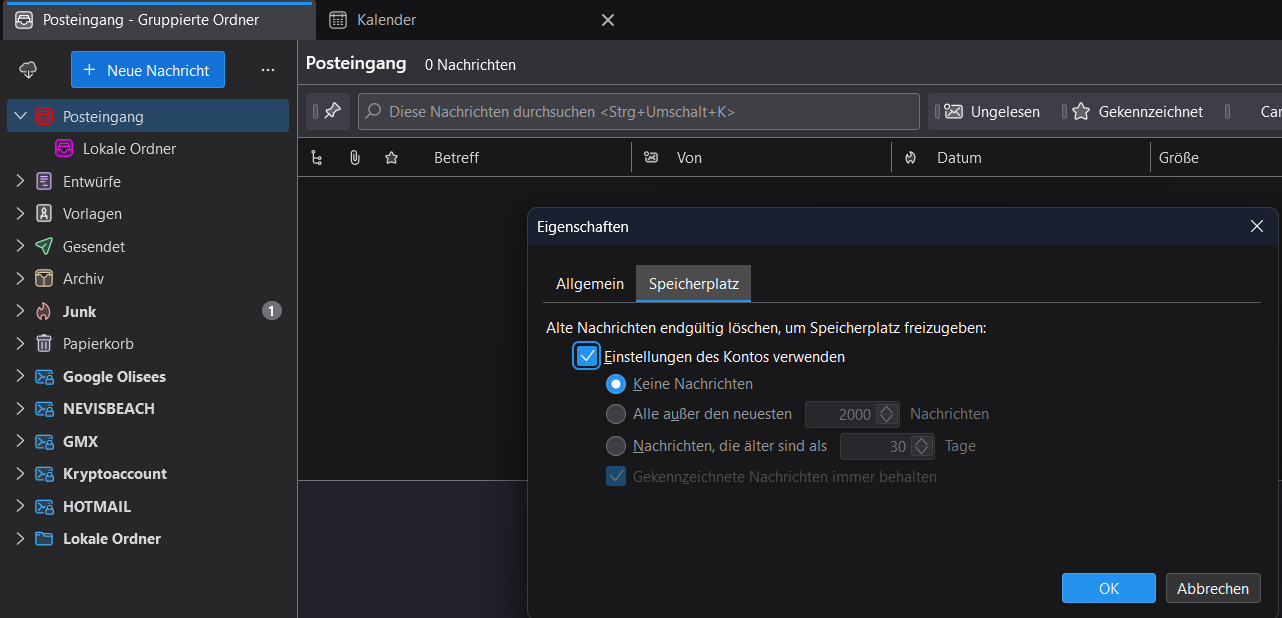This screenshot has height=618, width=1282.
Task: Open the Kalender tab
Action: point(386,20)
